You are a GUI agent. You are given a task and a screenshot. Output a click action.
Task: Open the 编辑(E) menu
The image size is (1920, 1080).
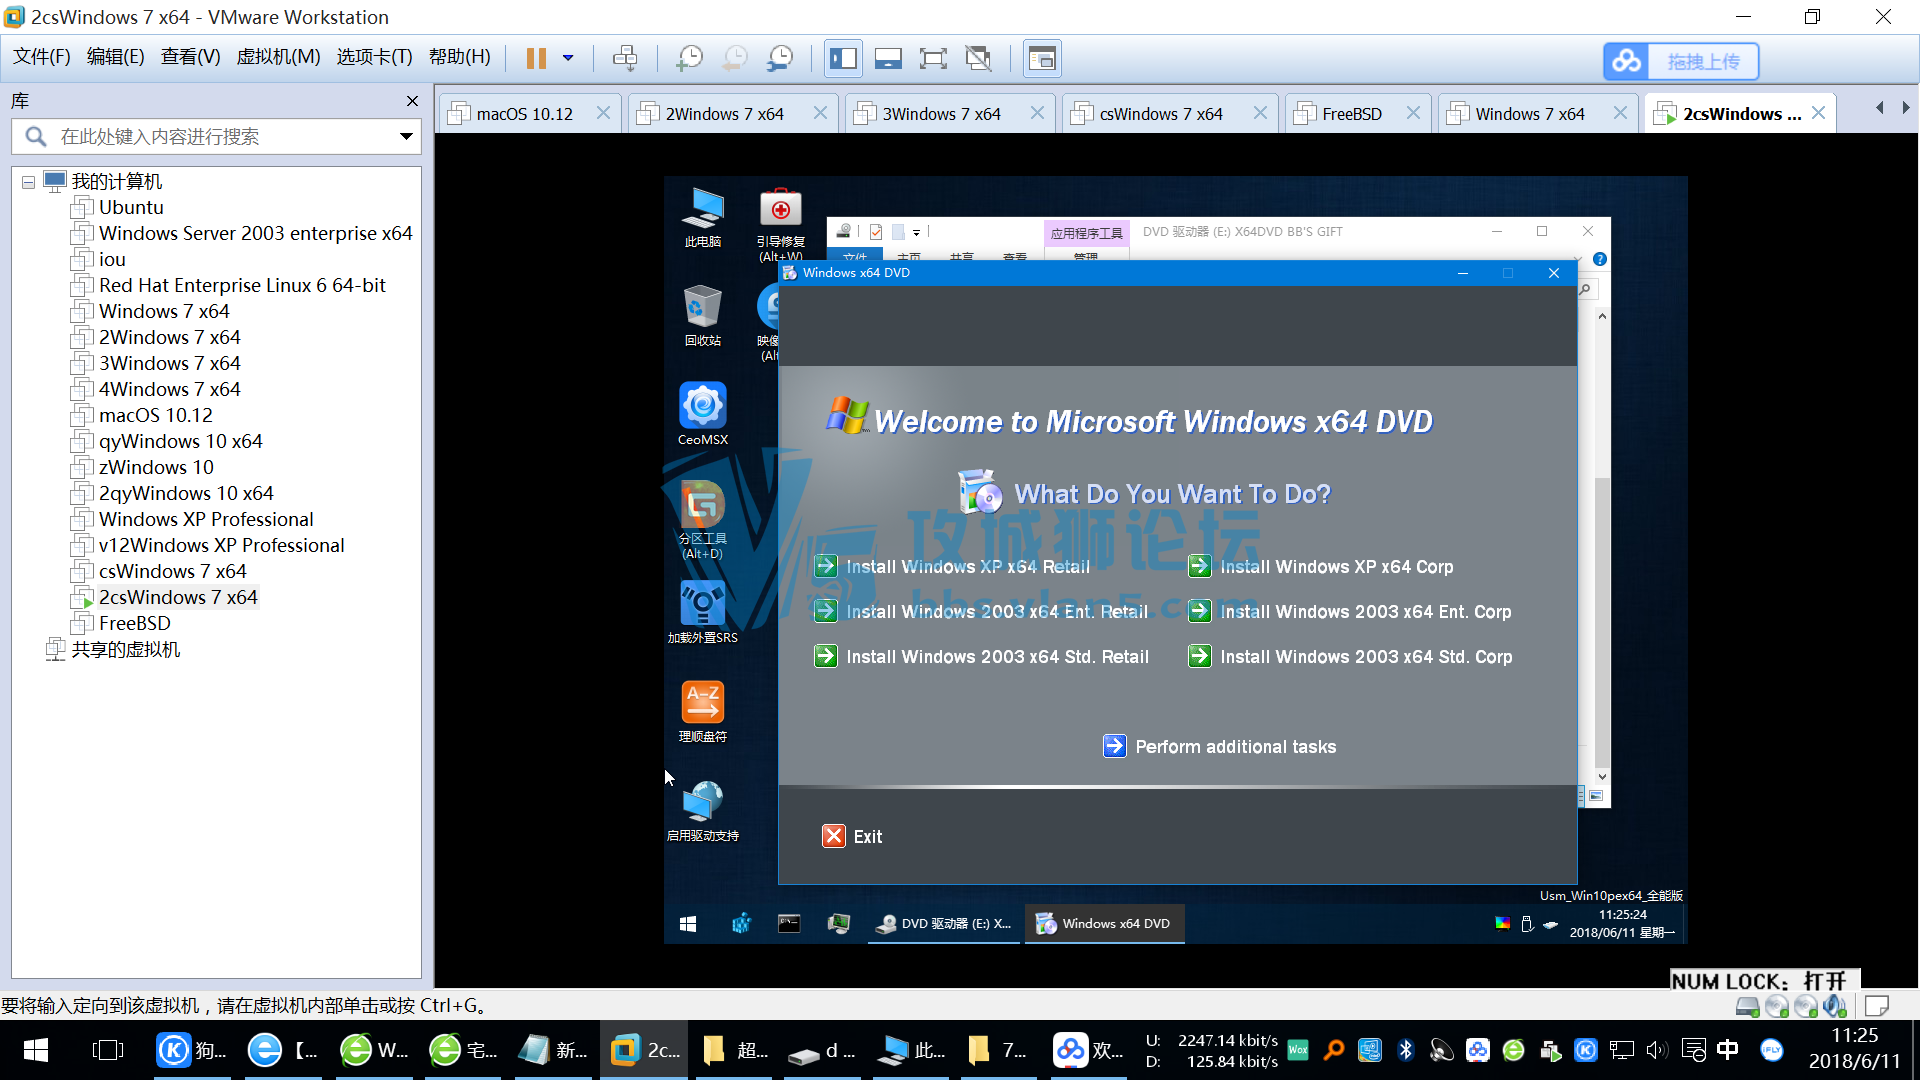[x=115, y=57]
